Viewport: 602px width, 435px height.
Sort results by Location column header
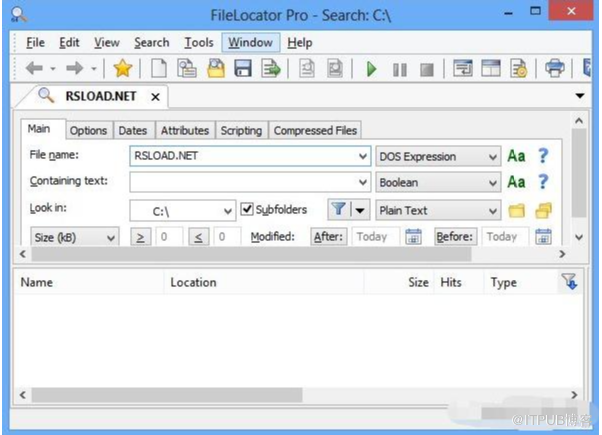click(264, 282)
